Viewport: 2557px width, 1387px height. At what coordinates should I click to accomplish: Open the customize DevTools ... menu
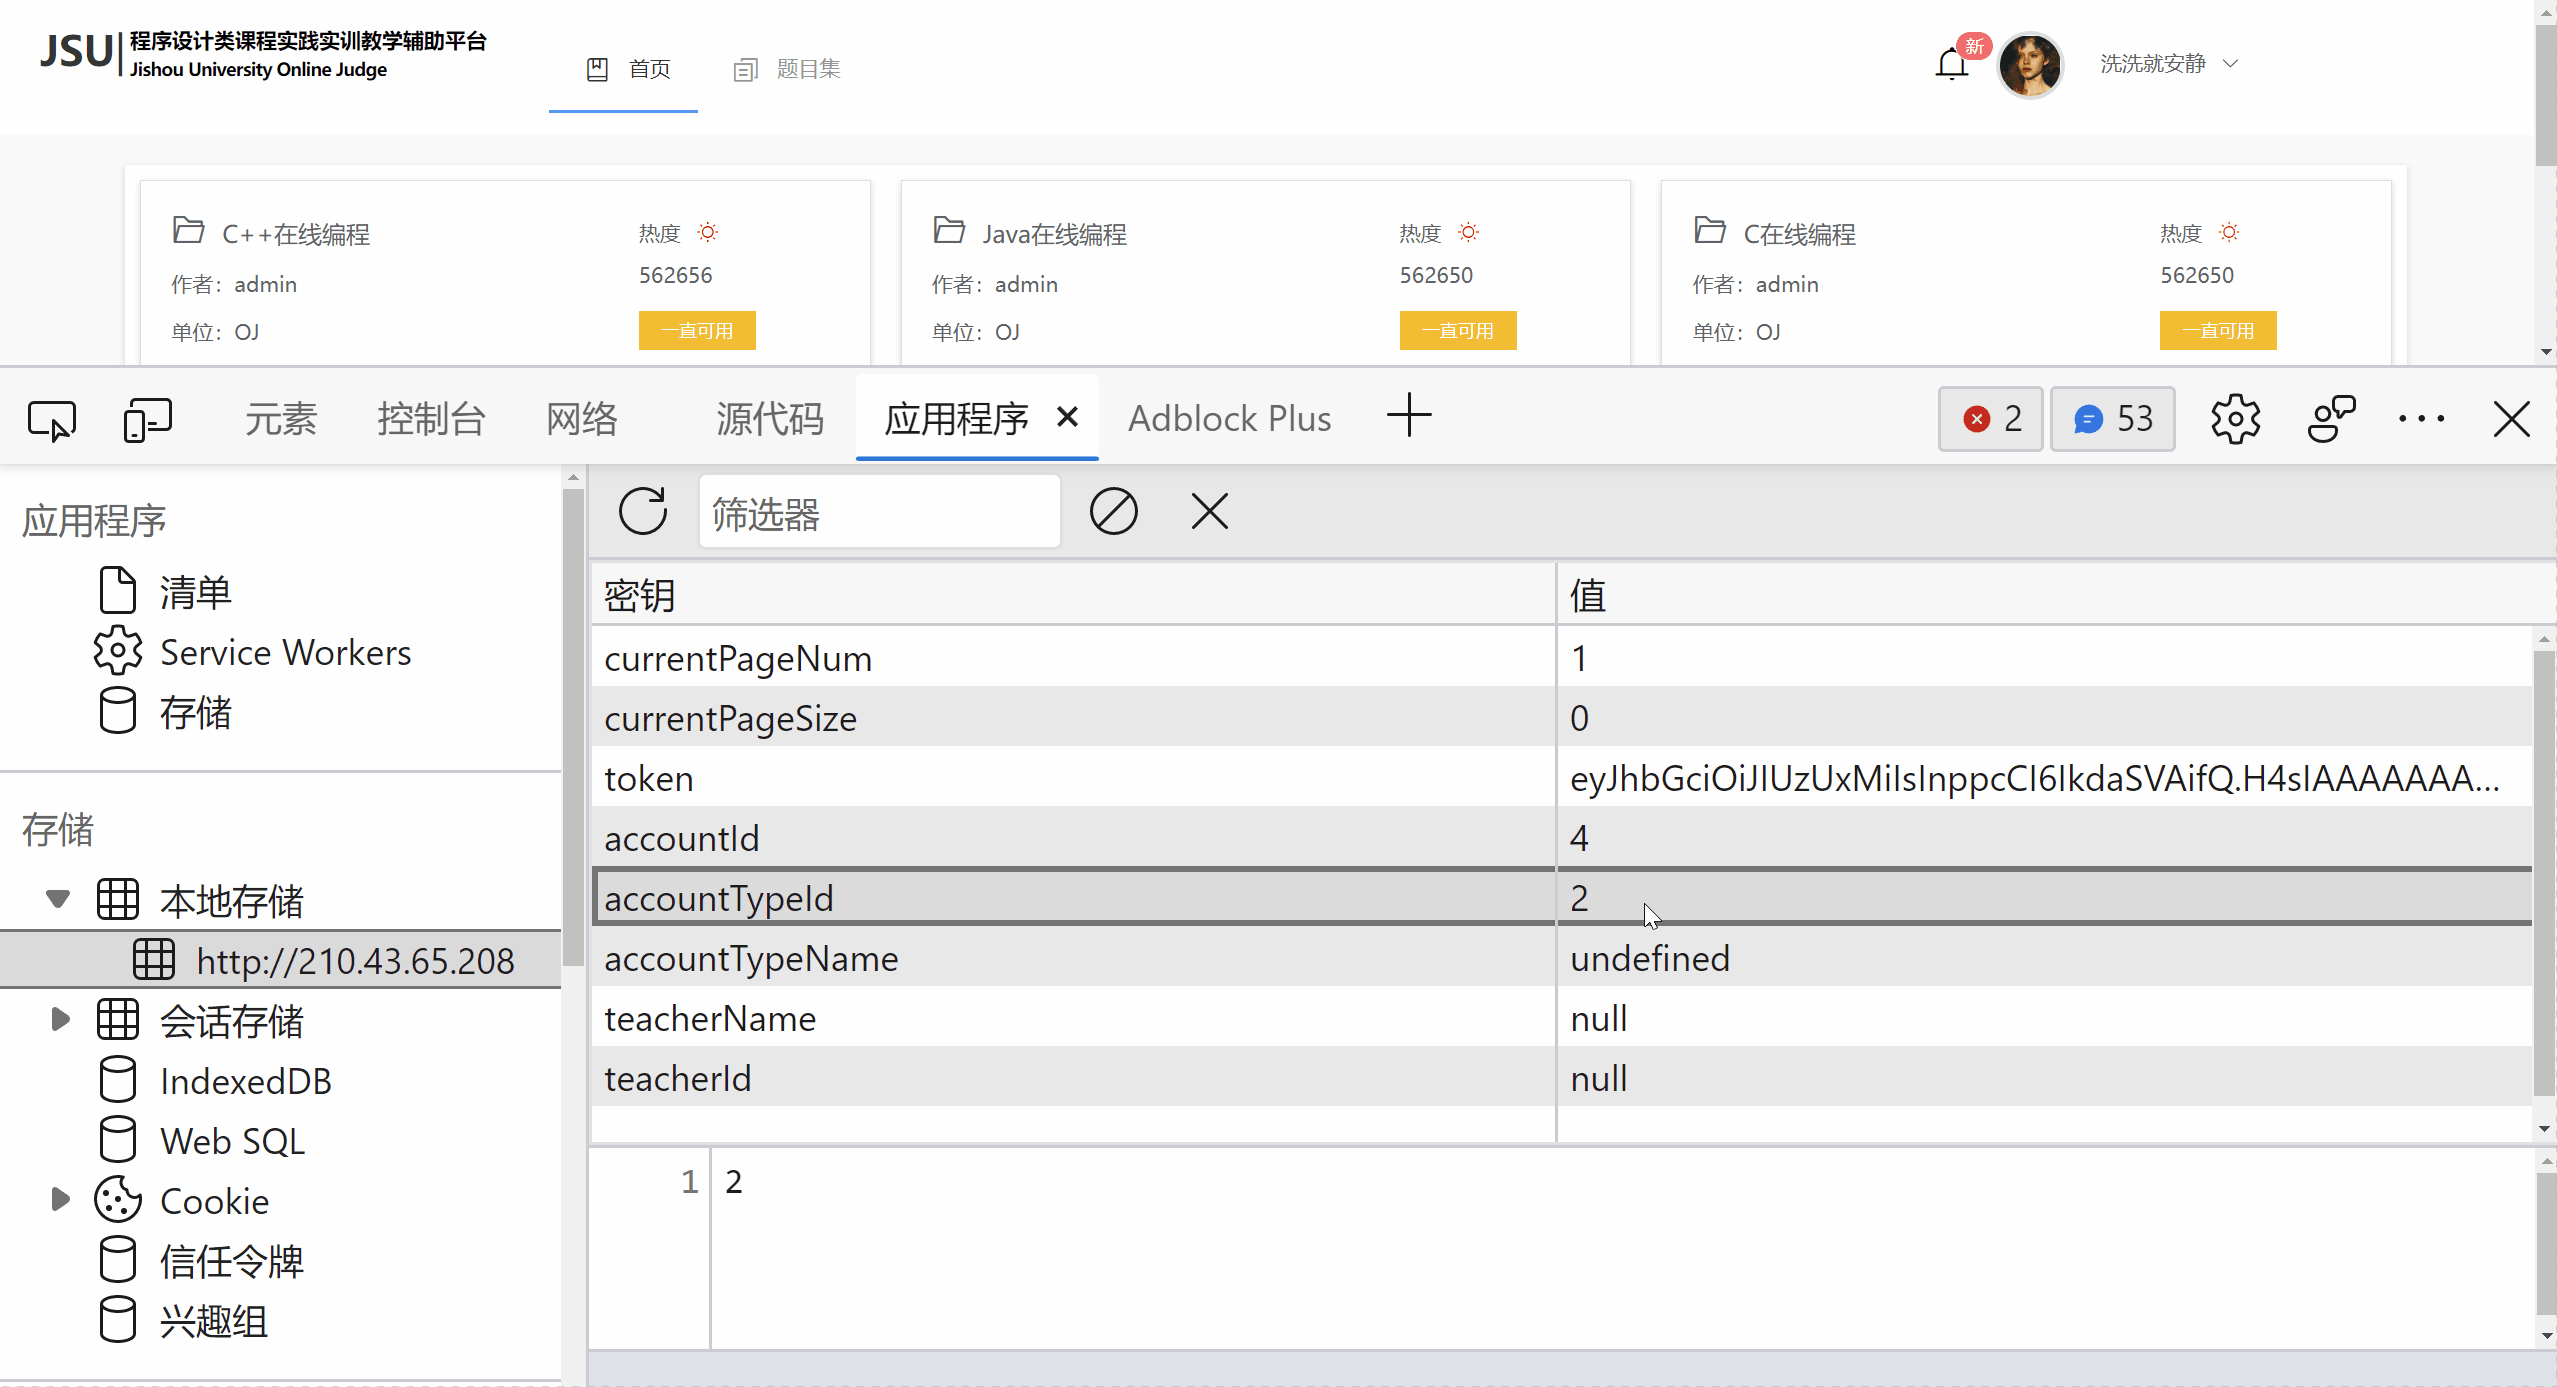click(x=2421, y=419)
